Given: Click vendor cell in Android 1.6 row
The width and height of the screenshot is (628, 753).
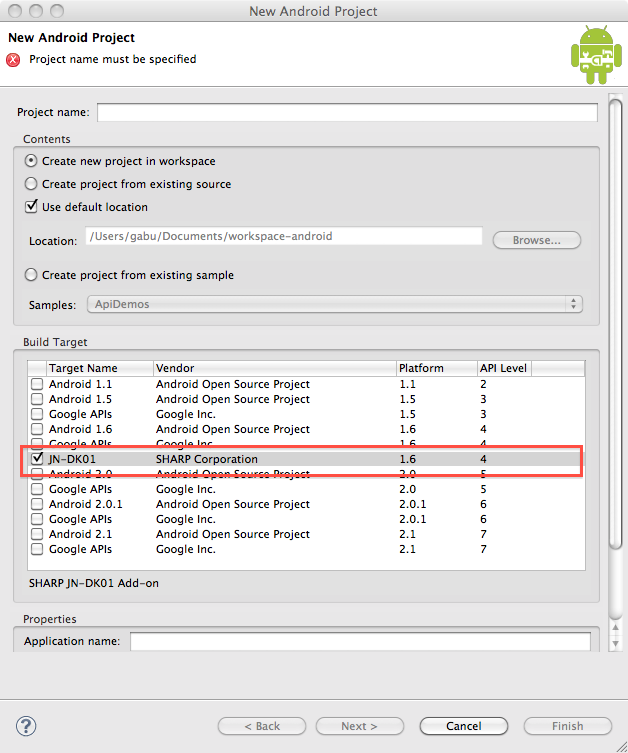Looking at the screenshot, I should click(x=233, y=429).
